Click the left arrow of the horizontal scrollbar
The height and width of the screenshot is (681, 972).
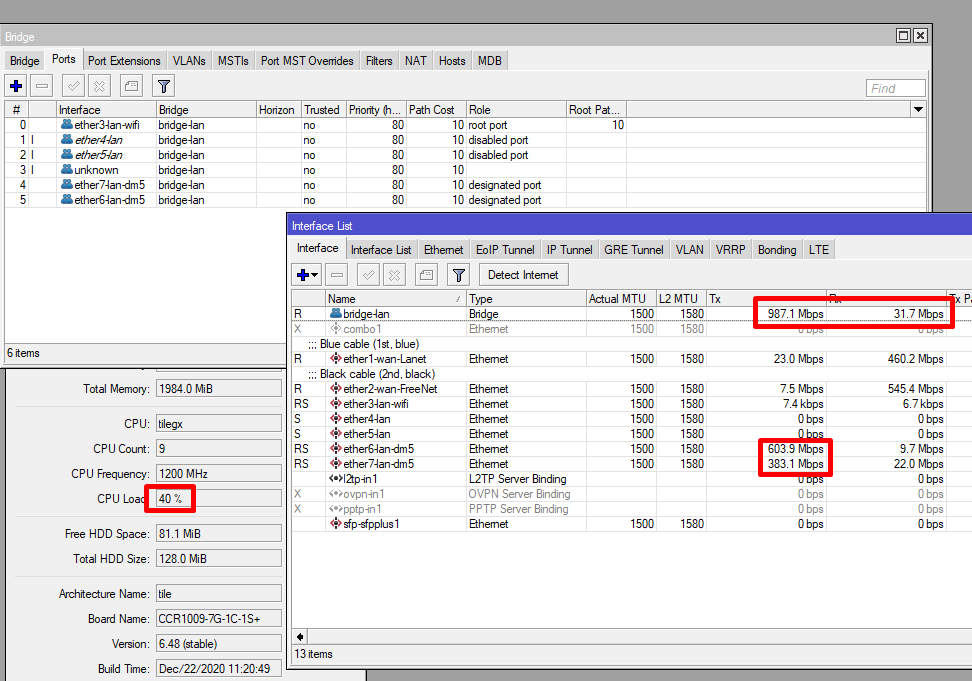pyautogui.click(x=299, y=636)
